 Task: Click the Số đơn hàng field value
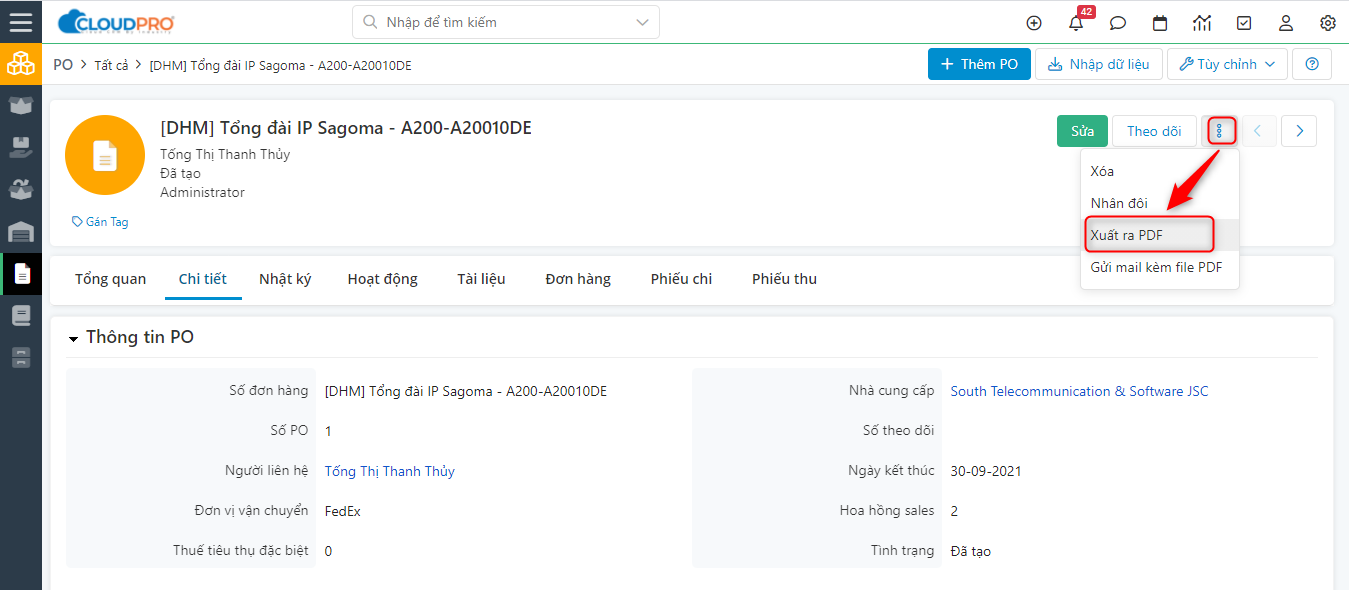pos(466,391)
